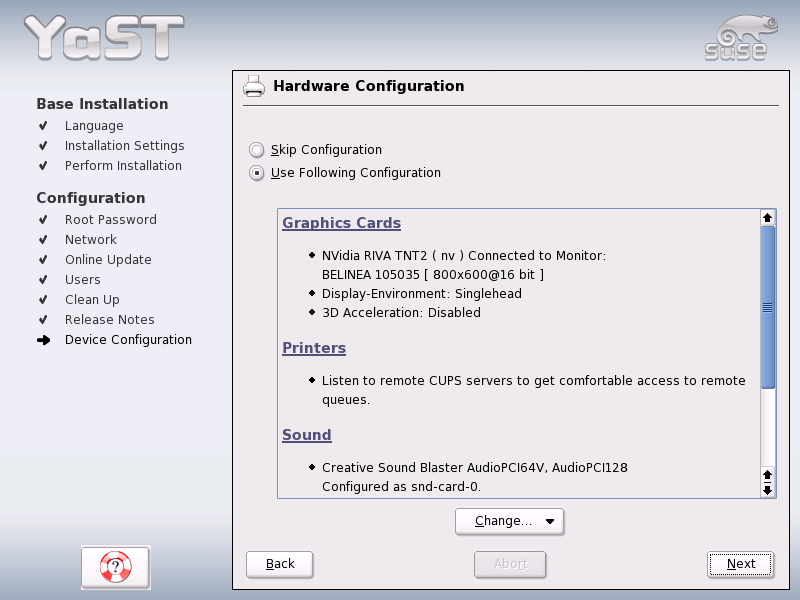Open the Graphics Cards settings link
The height and width of the screenshot is (600, 800).
pos(341,223)
